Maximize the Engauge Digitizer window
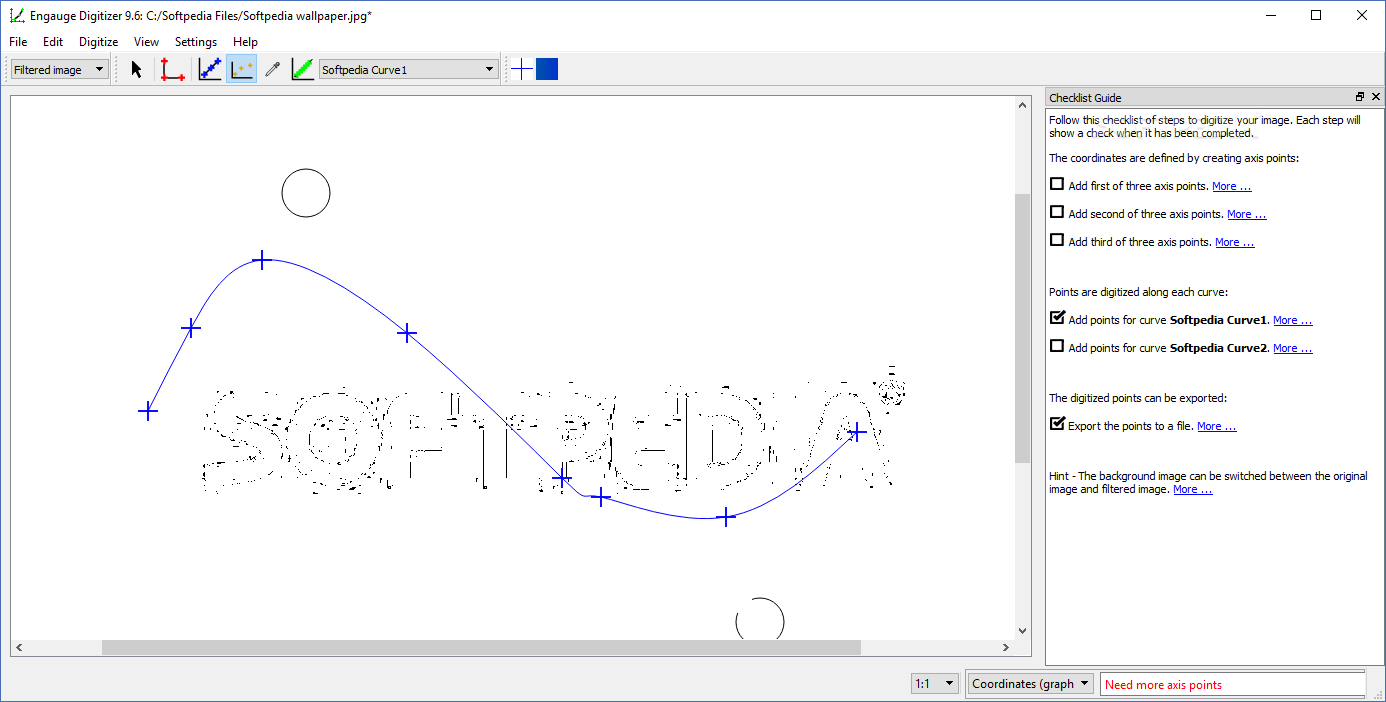Image resolution: width=1386 pixels, height=702 pixels. (1316, 15)
